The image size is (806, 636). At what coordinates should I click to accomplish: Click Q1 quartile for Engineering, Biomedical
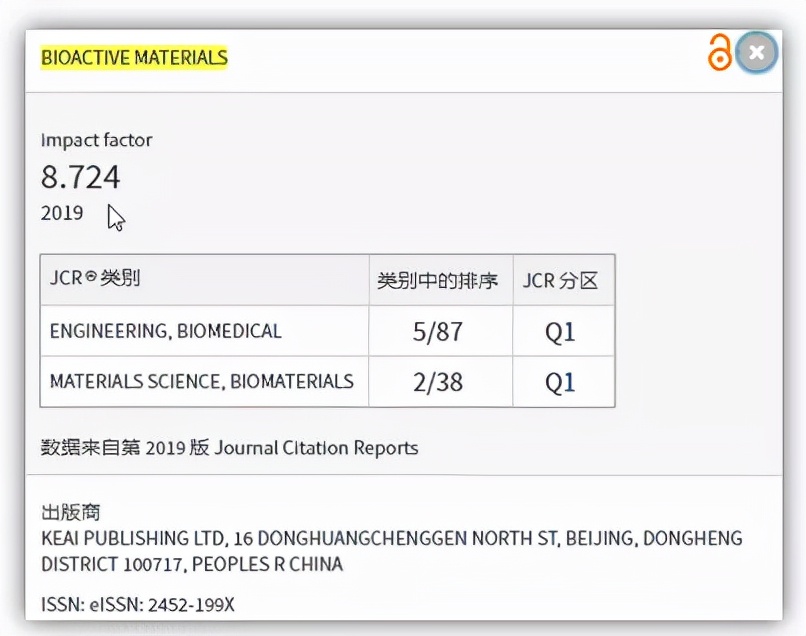click(560, 332)
